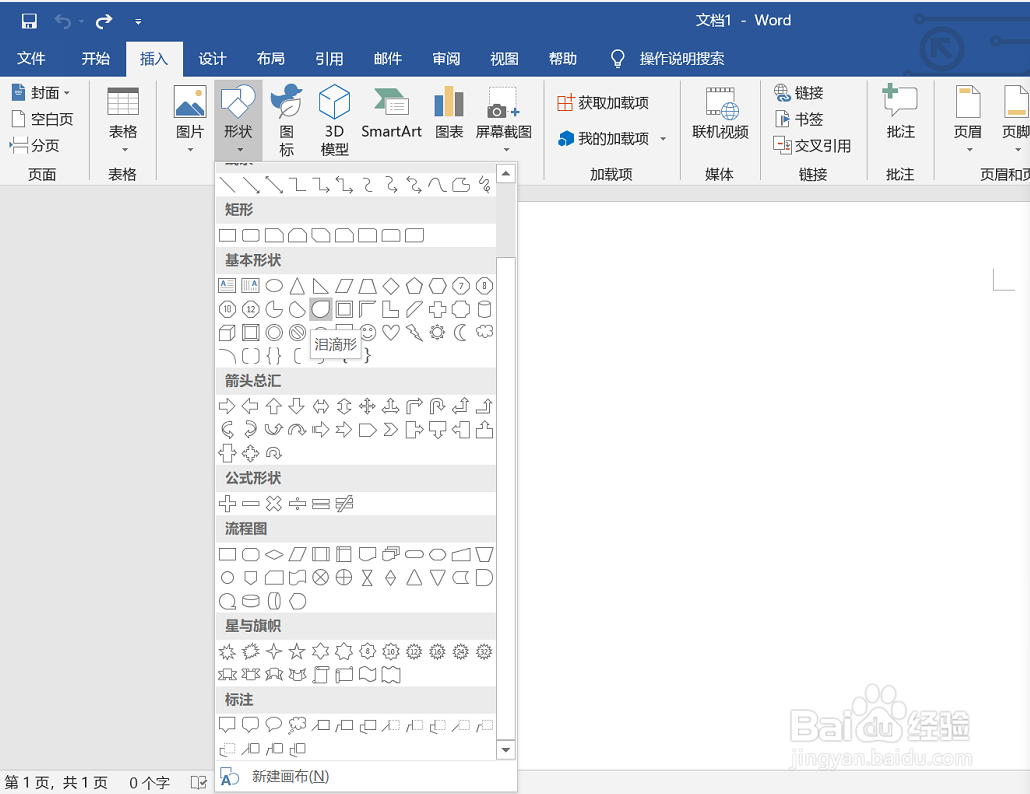Insert a 批注 comment

point(900,114)
